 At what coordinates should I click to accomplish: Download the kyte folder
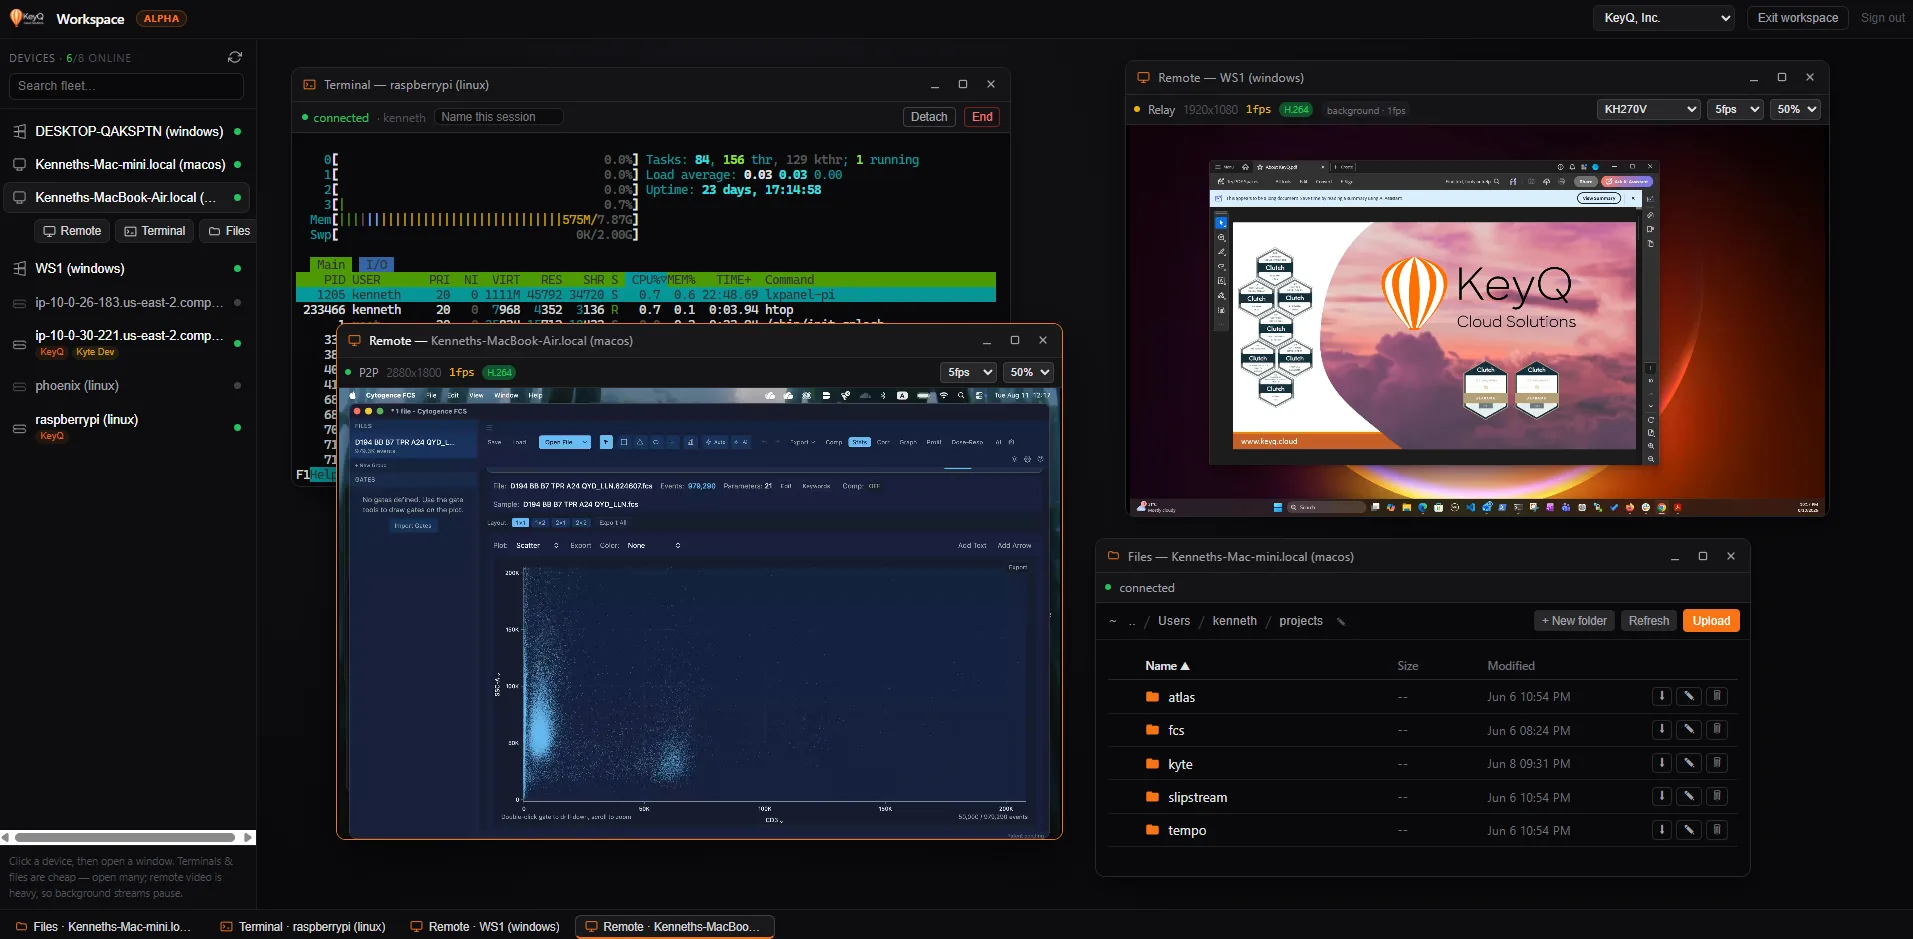(1662, 763)
